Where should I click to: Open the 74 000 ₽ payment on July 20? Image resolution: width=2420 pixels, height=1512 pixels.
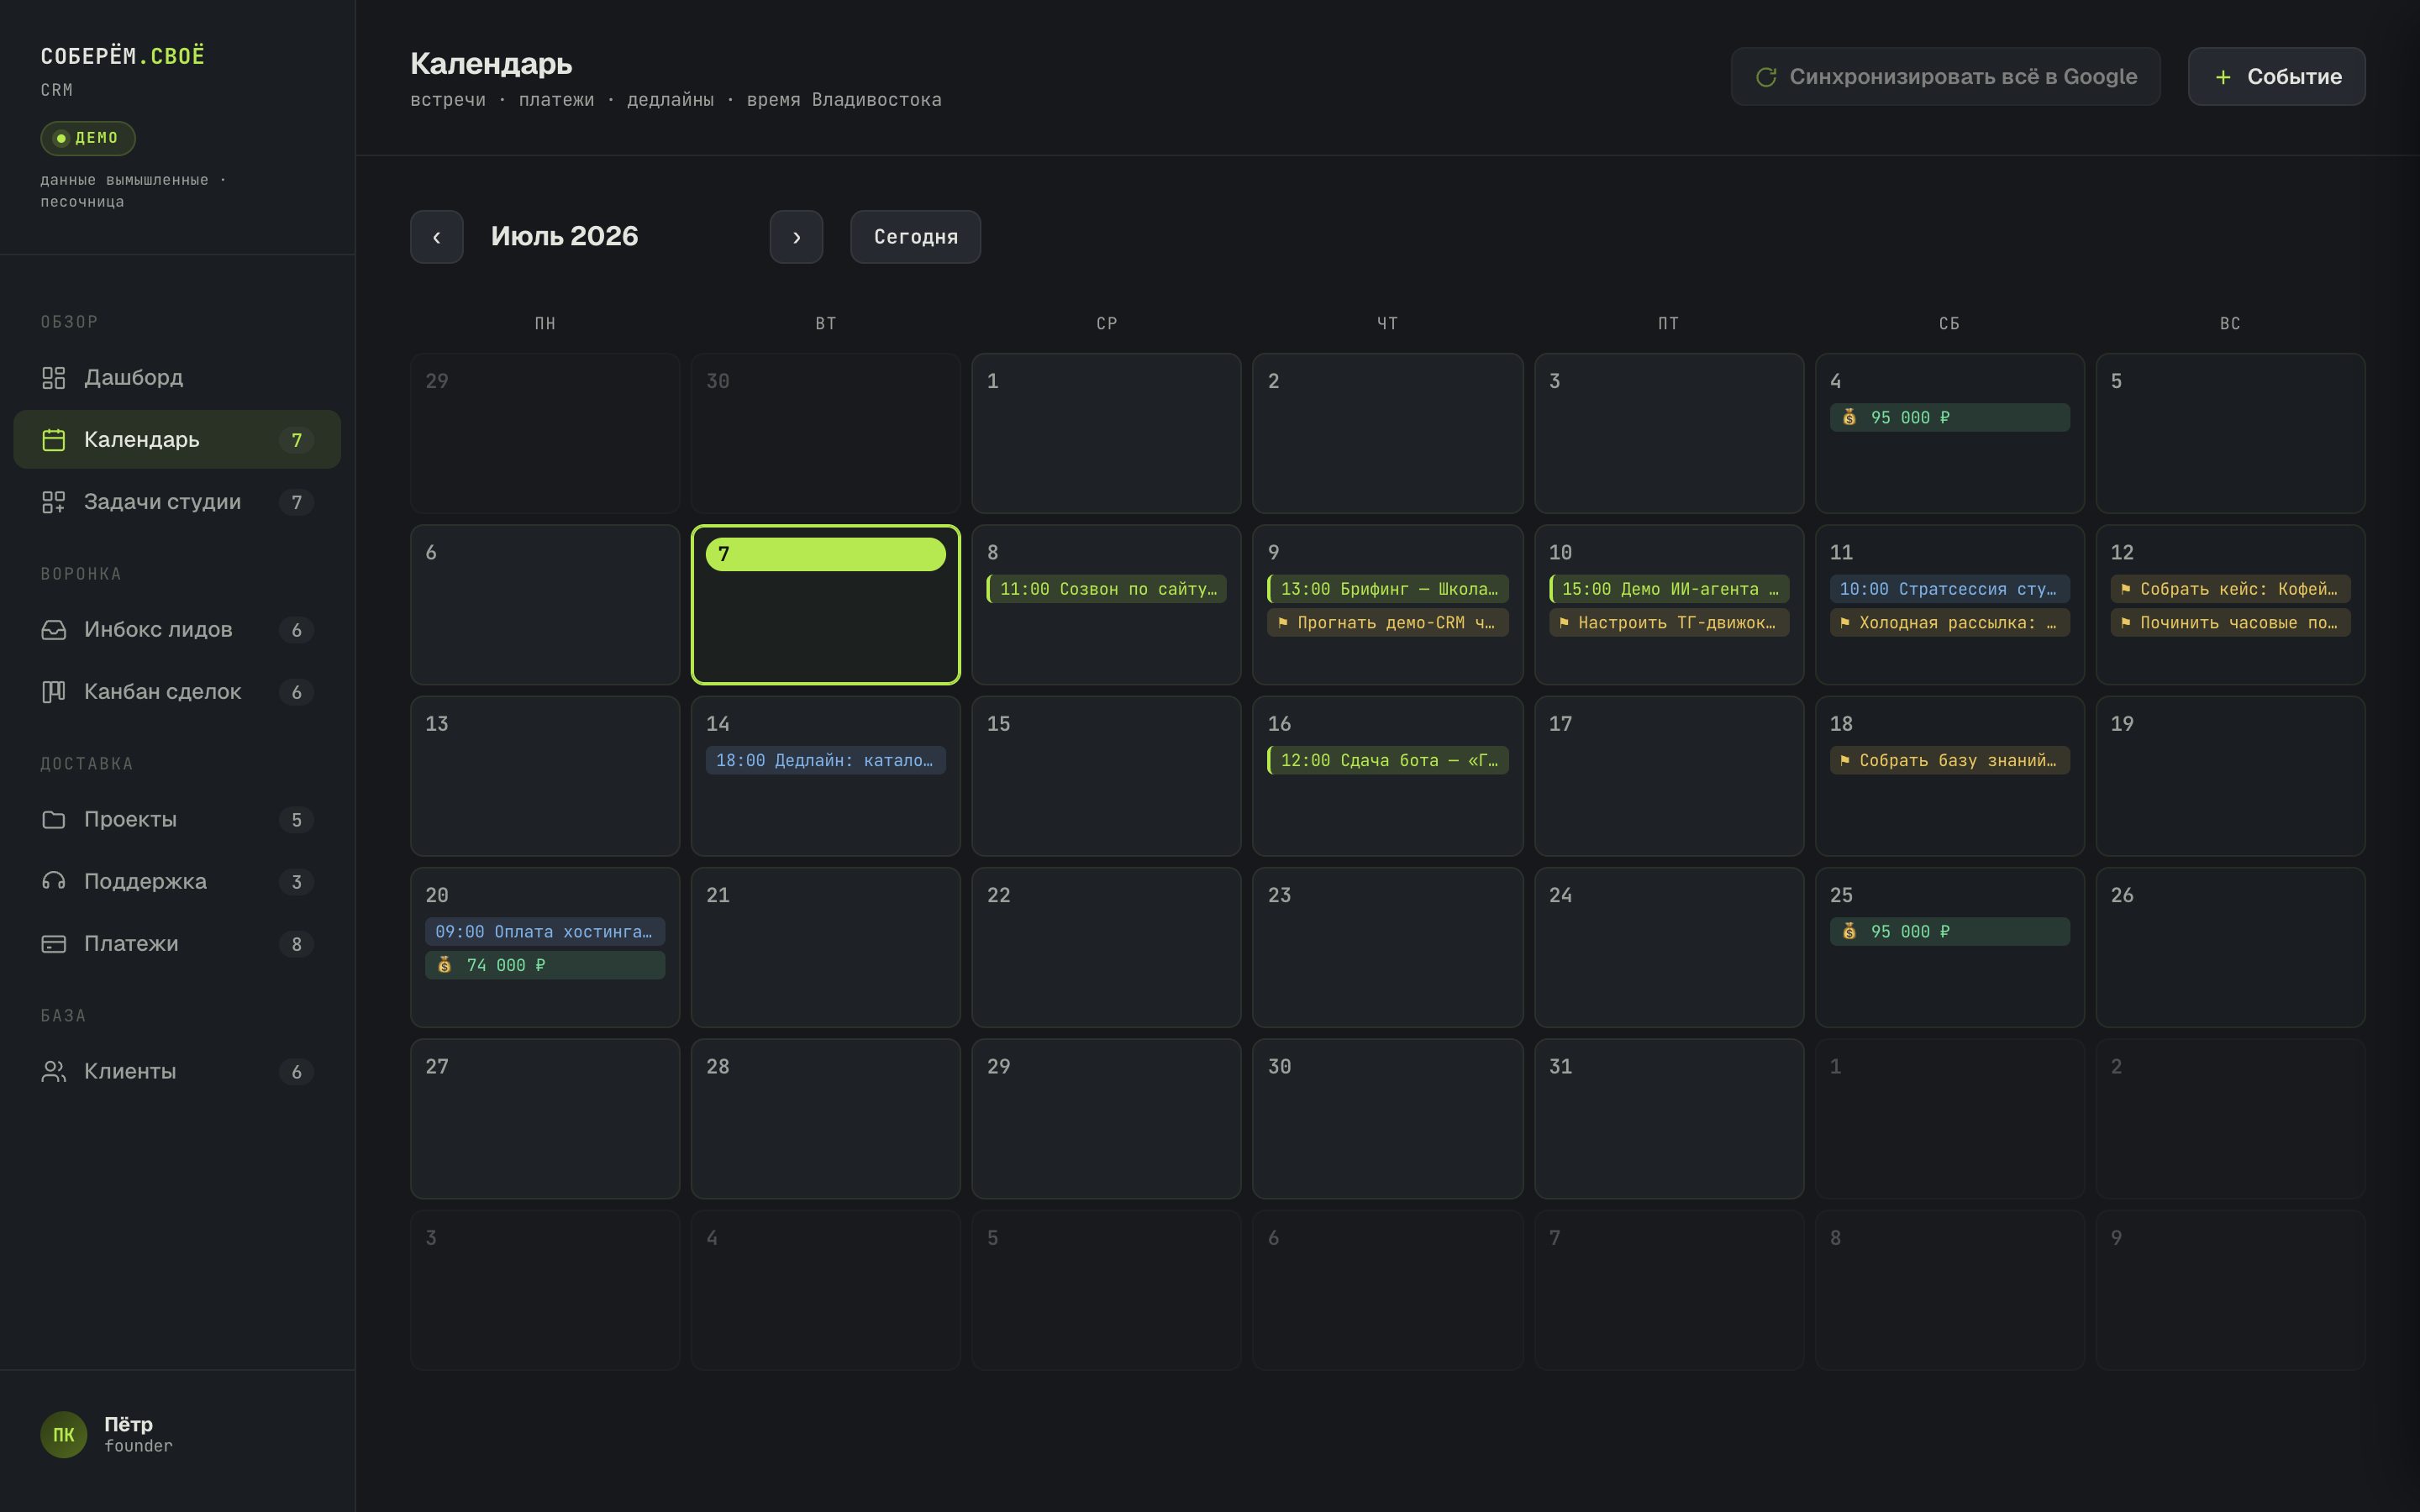click(x=545, y=965)
